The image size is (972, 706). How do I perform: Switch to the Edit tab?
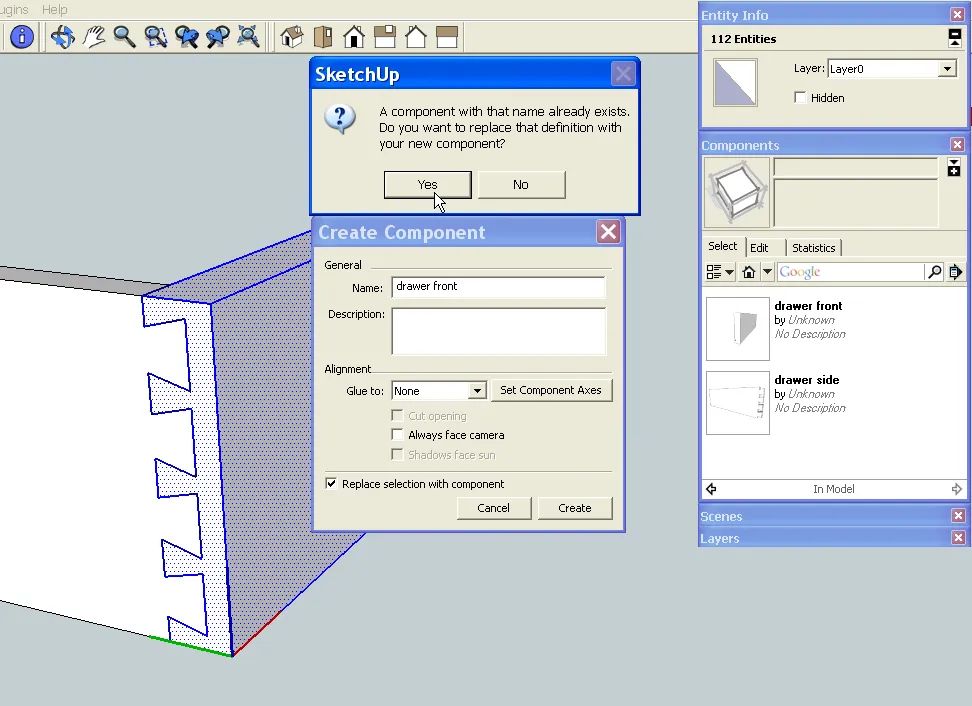click(759, 248)
